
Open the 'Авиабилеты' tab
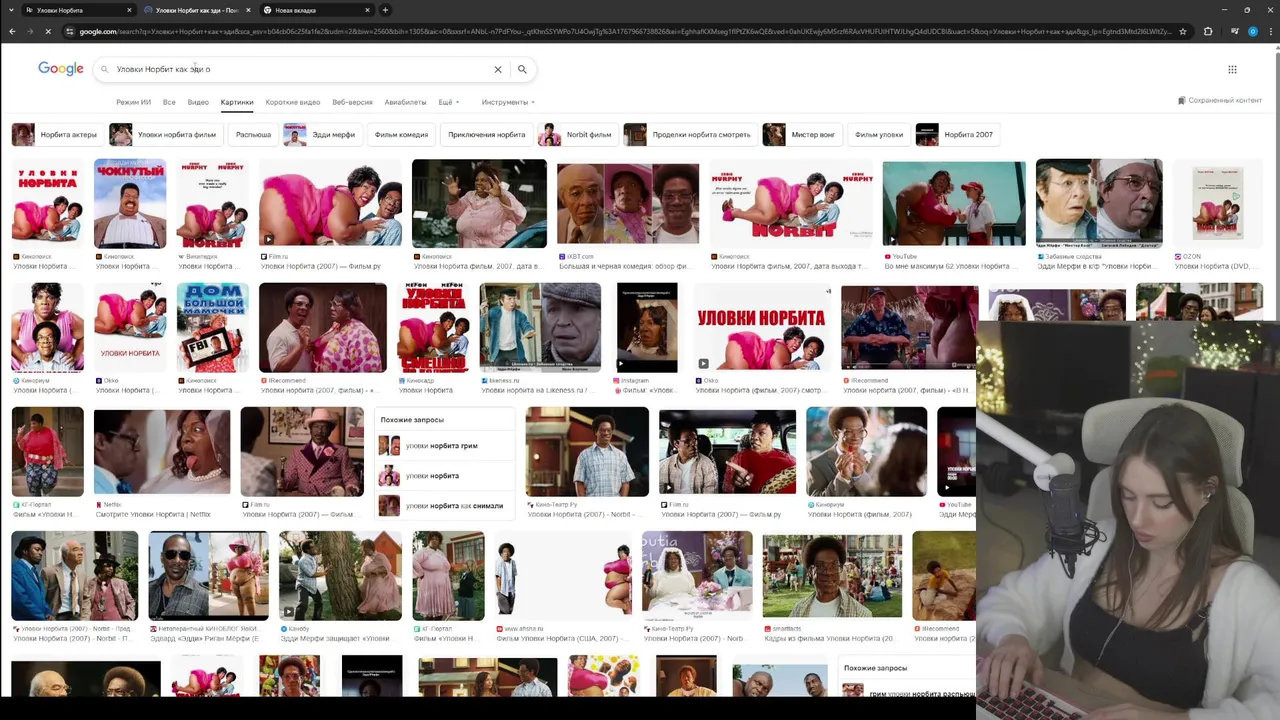pyautogui.click(x=405, y=102)
